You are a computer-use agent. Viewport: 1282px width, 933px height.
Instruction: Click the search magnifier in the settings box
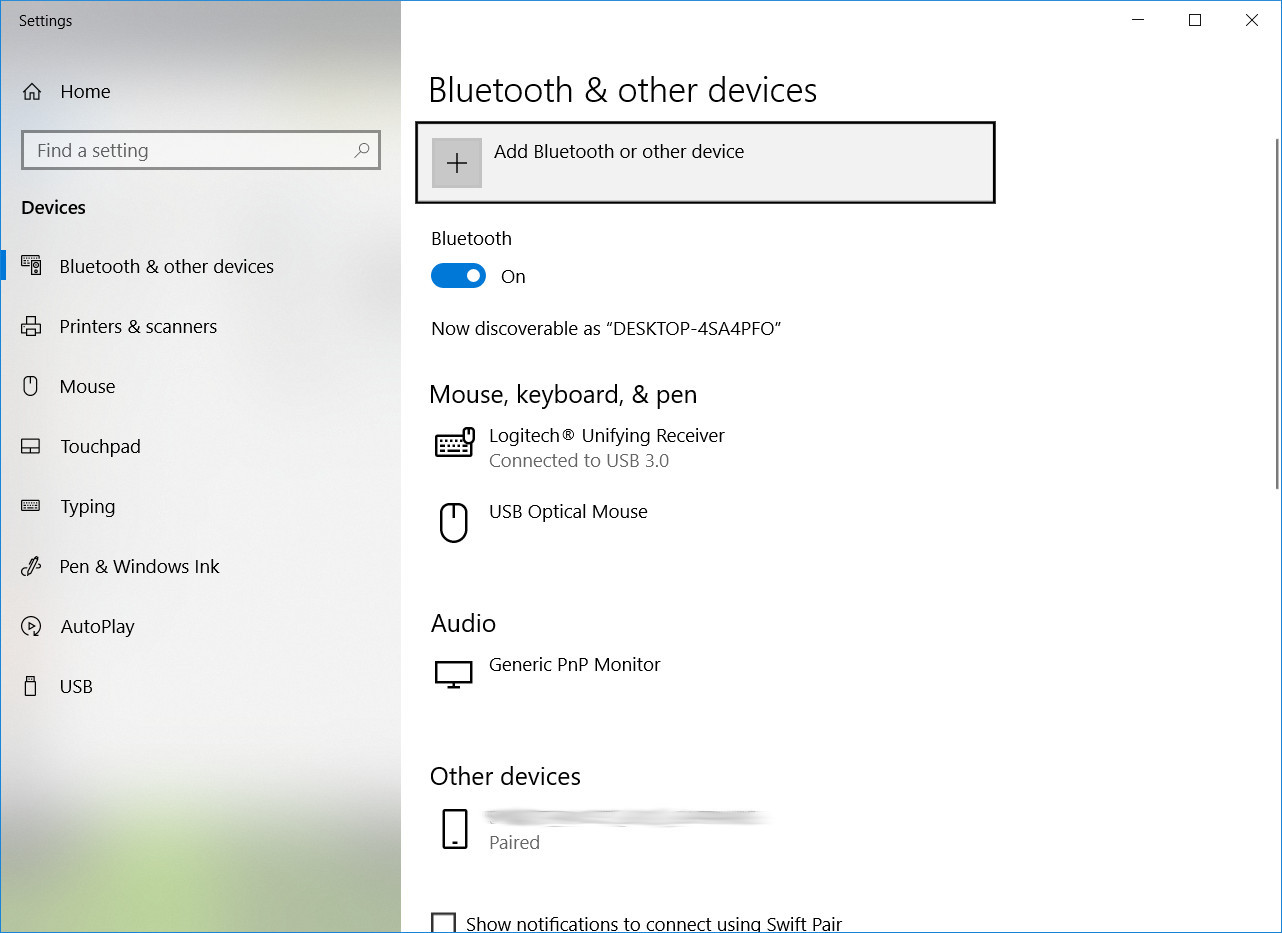[361, 150]
